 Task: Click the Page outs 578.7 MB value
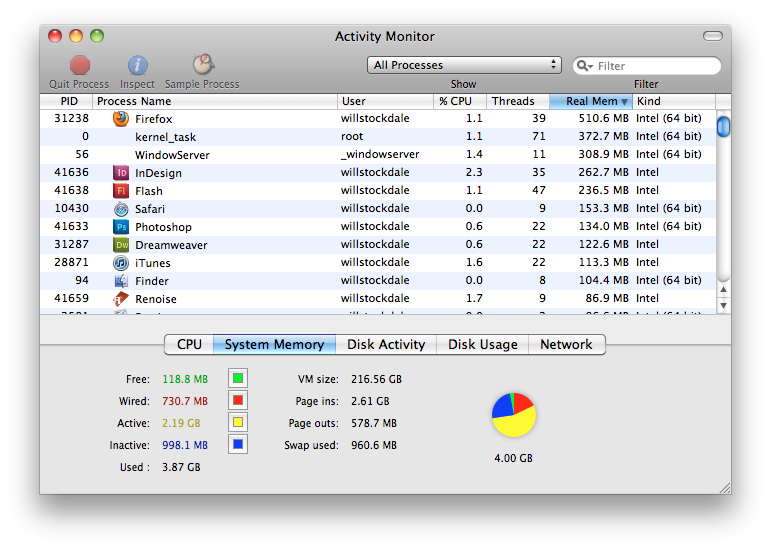[374, 423]
